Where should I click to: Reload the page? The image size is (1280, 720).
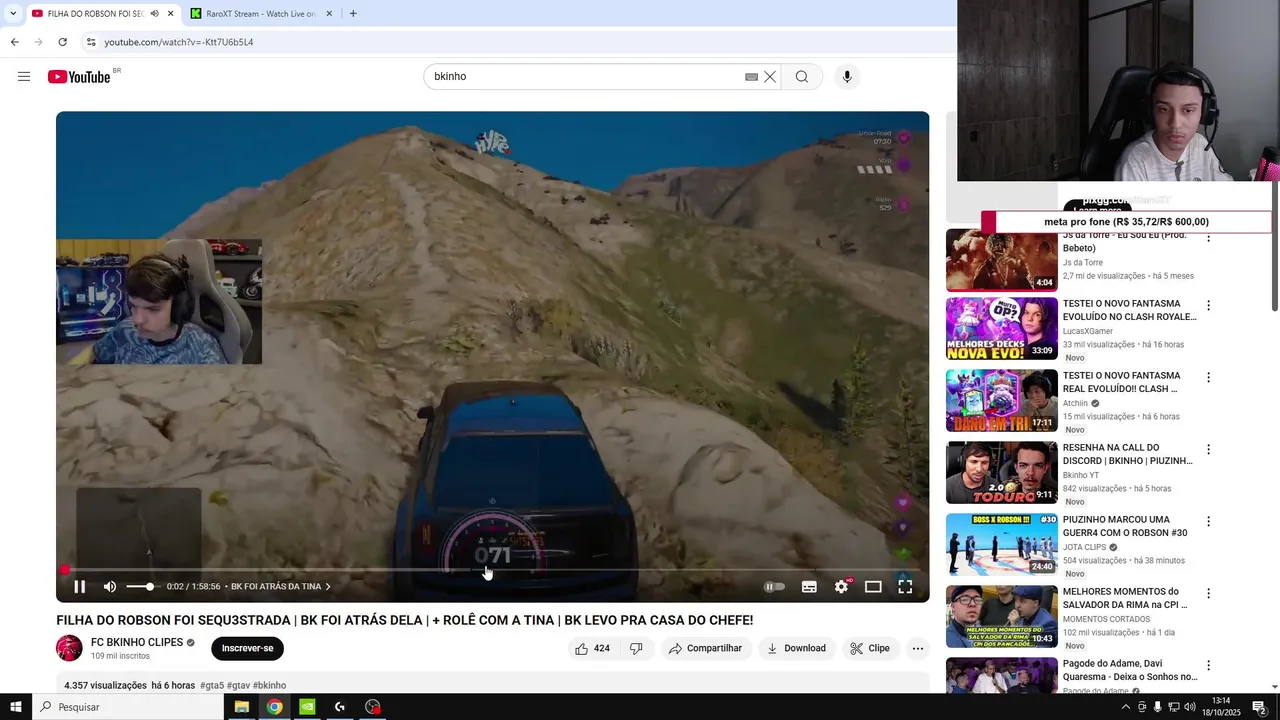click(x=62, y=42)
